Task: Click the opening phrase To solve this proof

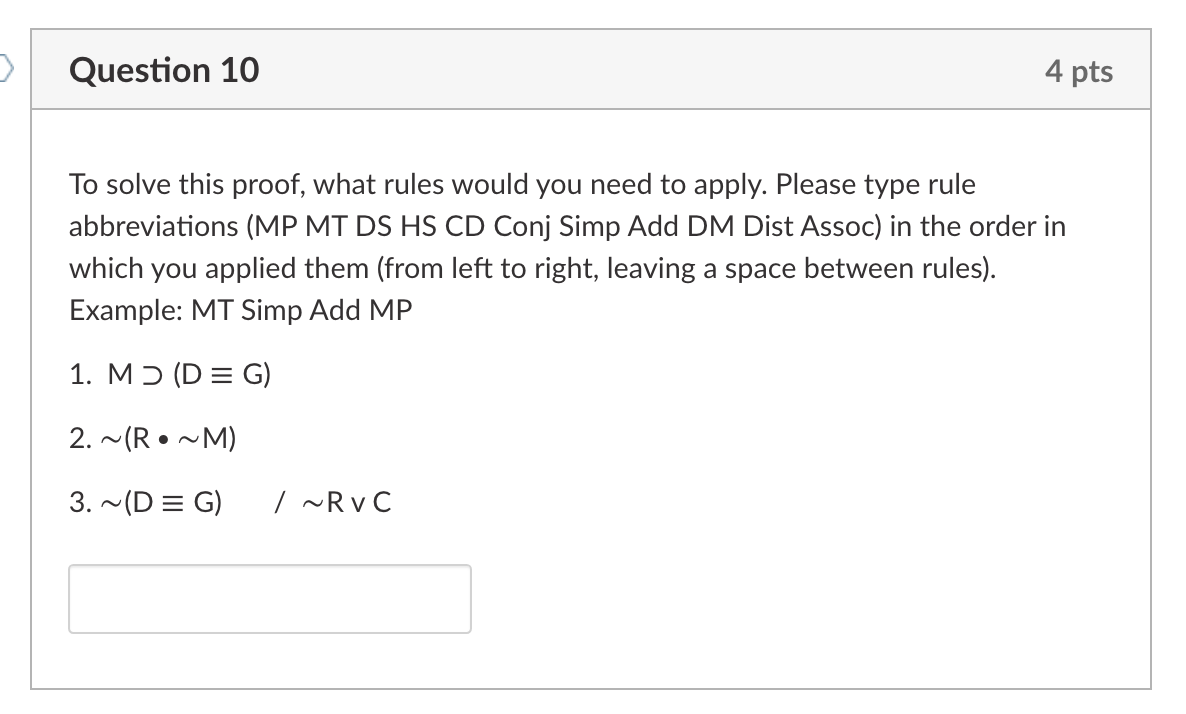Action: click(186, 185)
